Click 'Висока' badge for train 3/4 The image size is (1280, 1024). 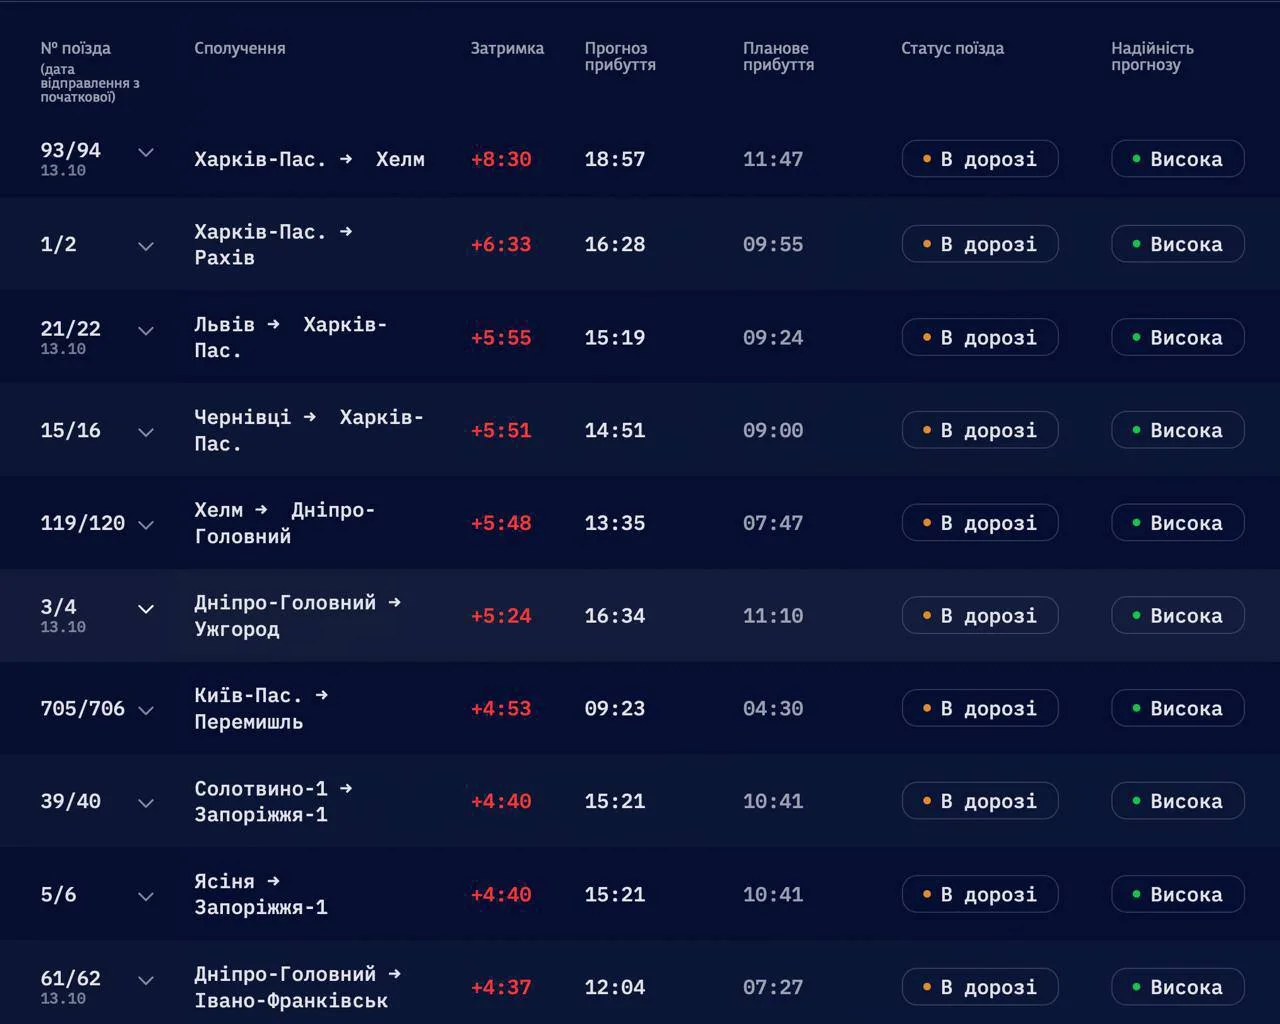click(1178, 616)
